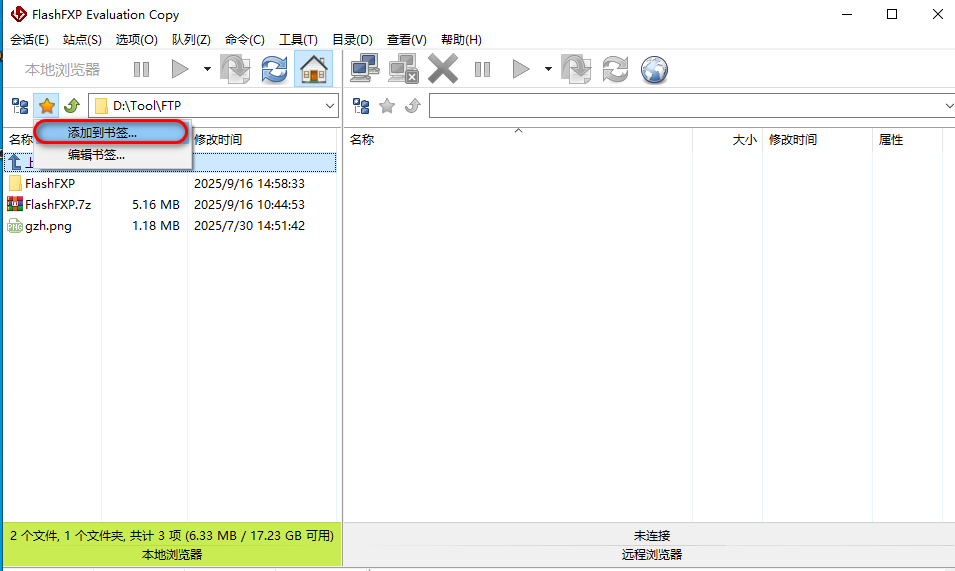The image size is (955, 571).
Task: Open the 会话(E) menu
Action: (x=29, y=40)
